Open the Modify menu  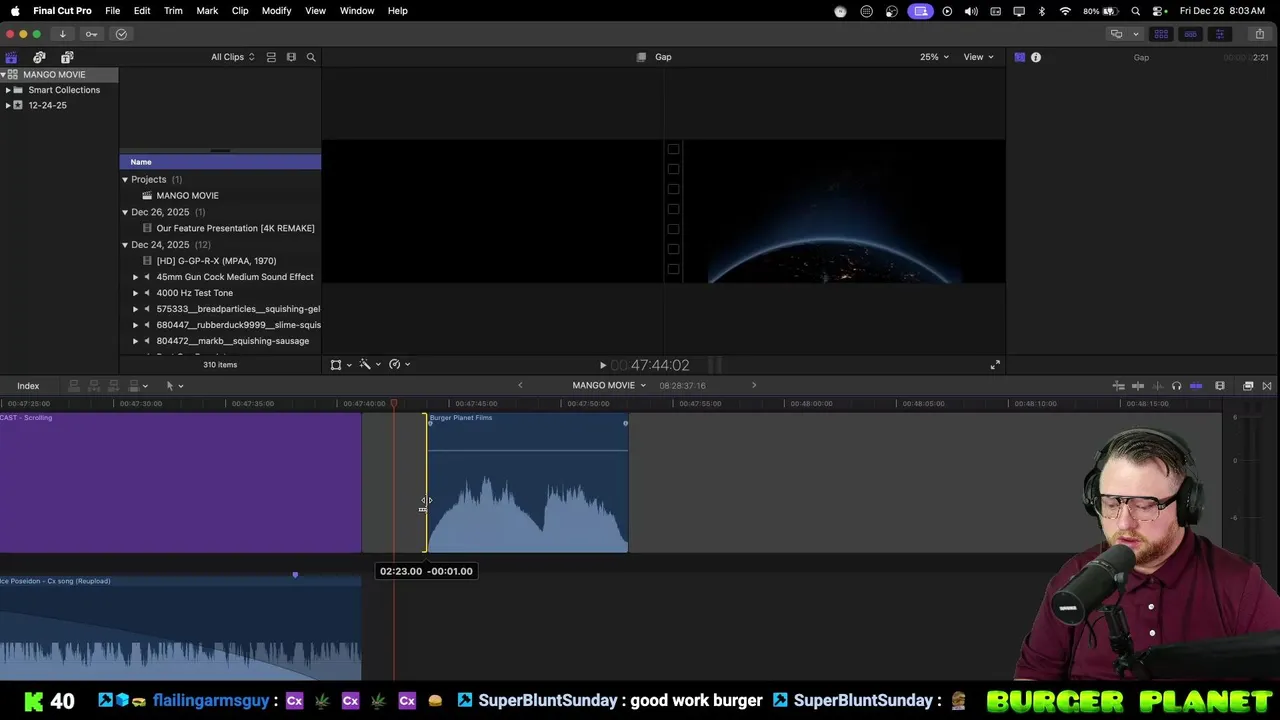point(276,11)
